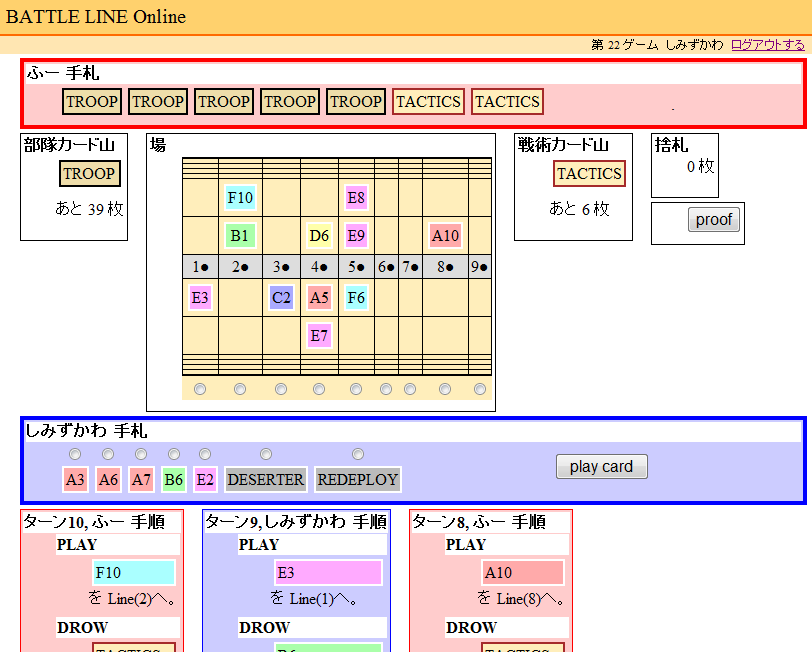Click the B6 card in hand
Viewport: 812px width, 652px height.
coord(173,480)
